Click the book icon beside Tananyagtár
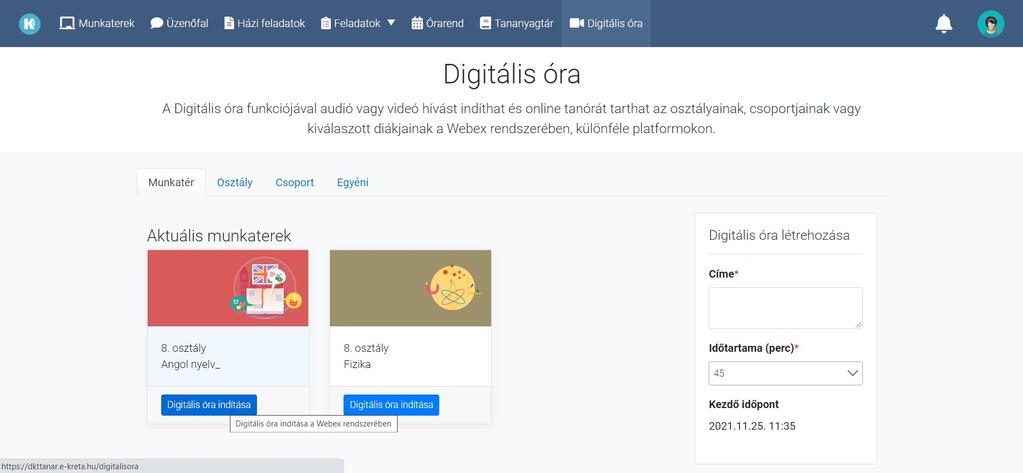The width and height of the screenshot is (1023, 473). (x=485, y=23)
